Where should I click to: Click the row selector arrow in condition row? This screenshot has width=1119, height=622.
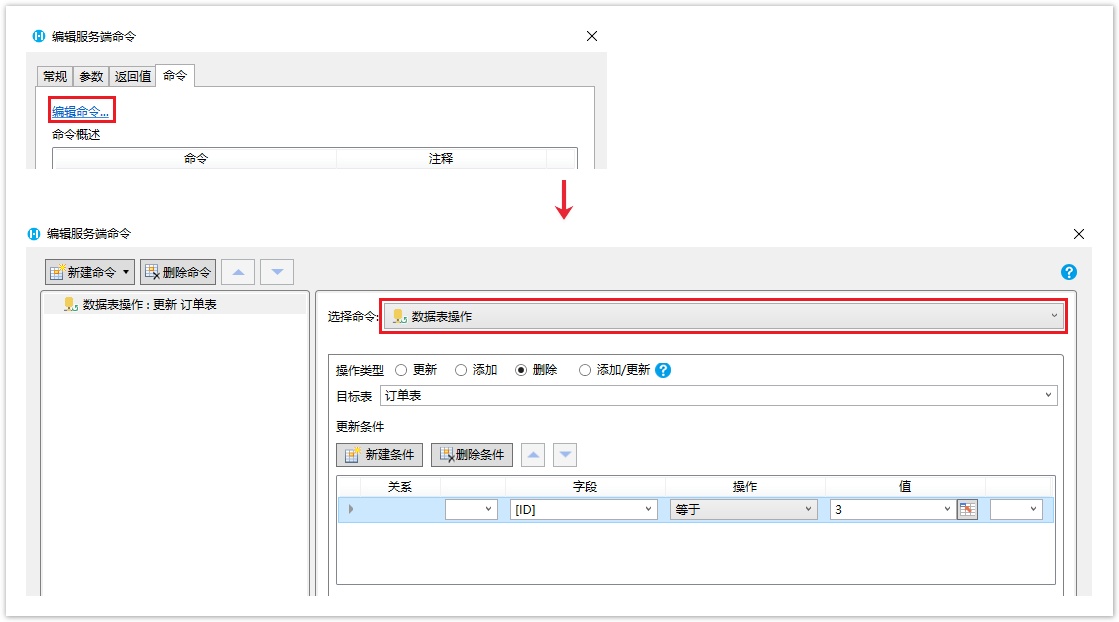tap(350, 509)
